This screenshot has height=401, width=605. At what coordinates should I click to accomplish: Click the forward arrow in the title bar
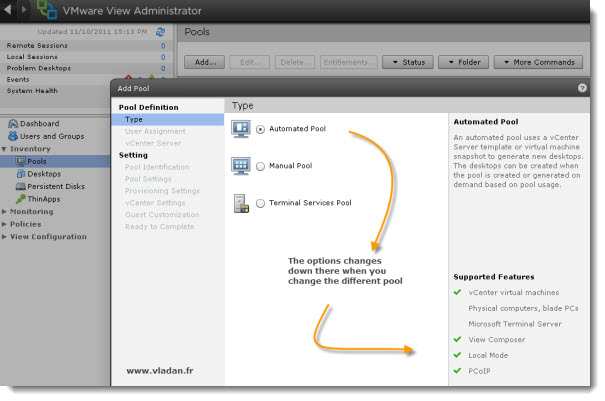[x=24, y=9]
